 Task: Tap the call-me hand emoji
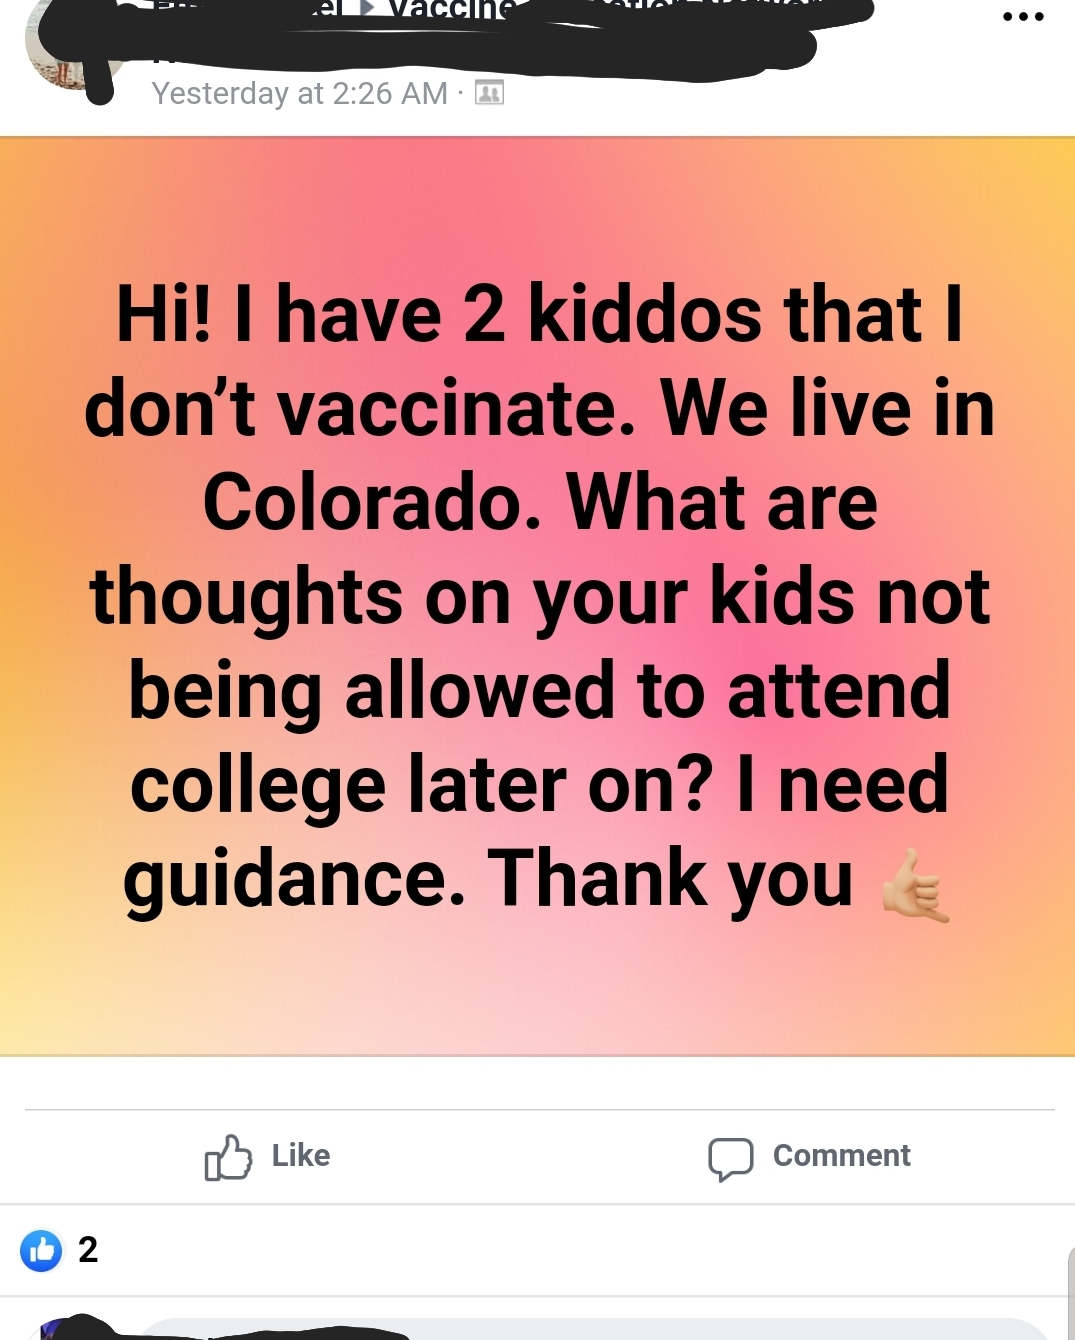(x=914, y=884)
